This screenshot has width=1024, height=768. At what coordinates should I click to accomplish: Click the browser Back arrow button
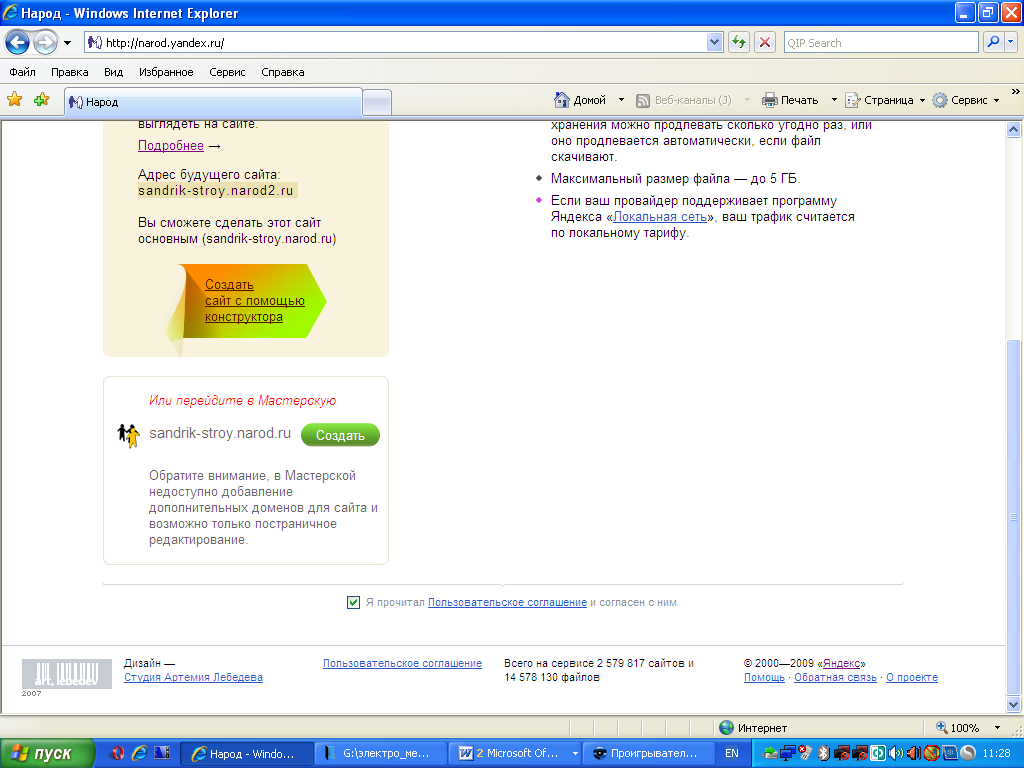[18, 43]
